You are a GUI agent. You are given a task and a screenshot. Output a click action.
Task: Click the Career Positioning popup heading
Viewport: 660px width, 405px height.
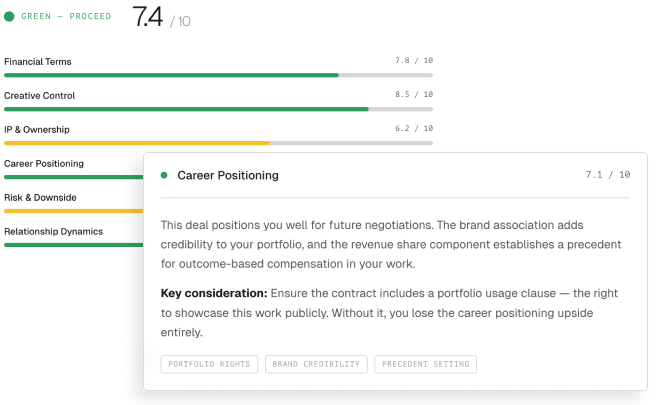(x=228, y=175)
